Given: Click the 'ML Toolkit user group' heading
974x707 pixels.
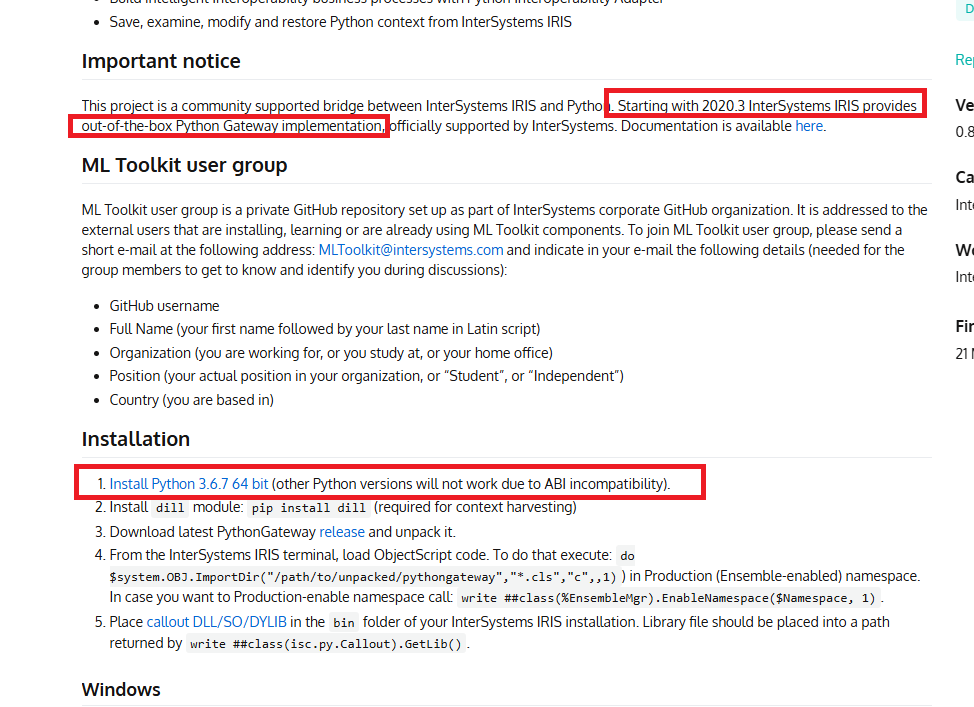Looking at the screenshot, I should (x=184, y=165).
